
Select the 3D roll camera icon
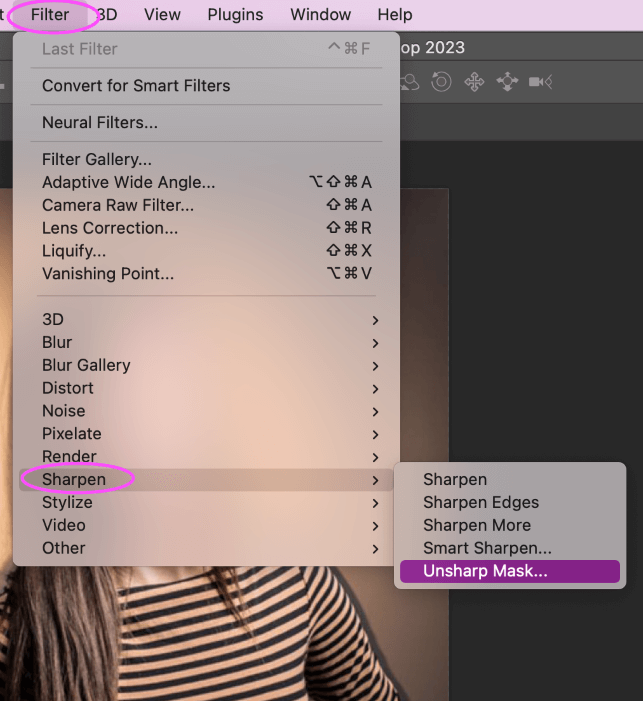(x=441, y=82)
